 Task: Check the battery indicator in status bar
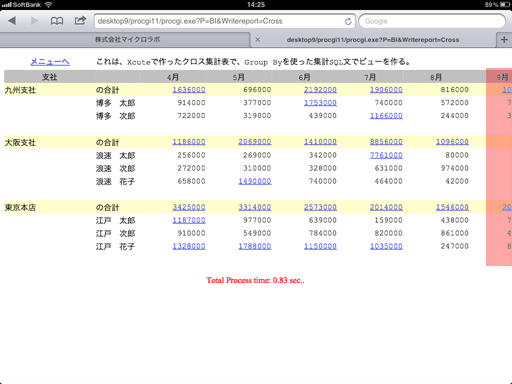(x=505, y=5)
